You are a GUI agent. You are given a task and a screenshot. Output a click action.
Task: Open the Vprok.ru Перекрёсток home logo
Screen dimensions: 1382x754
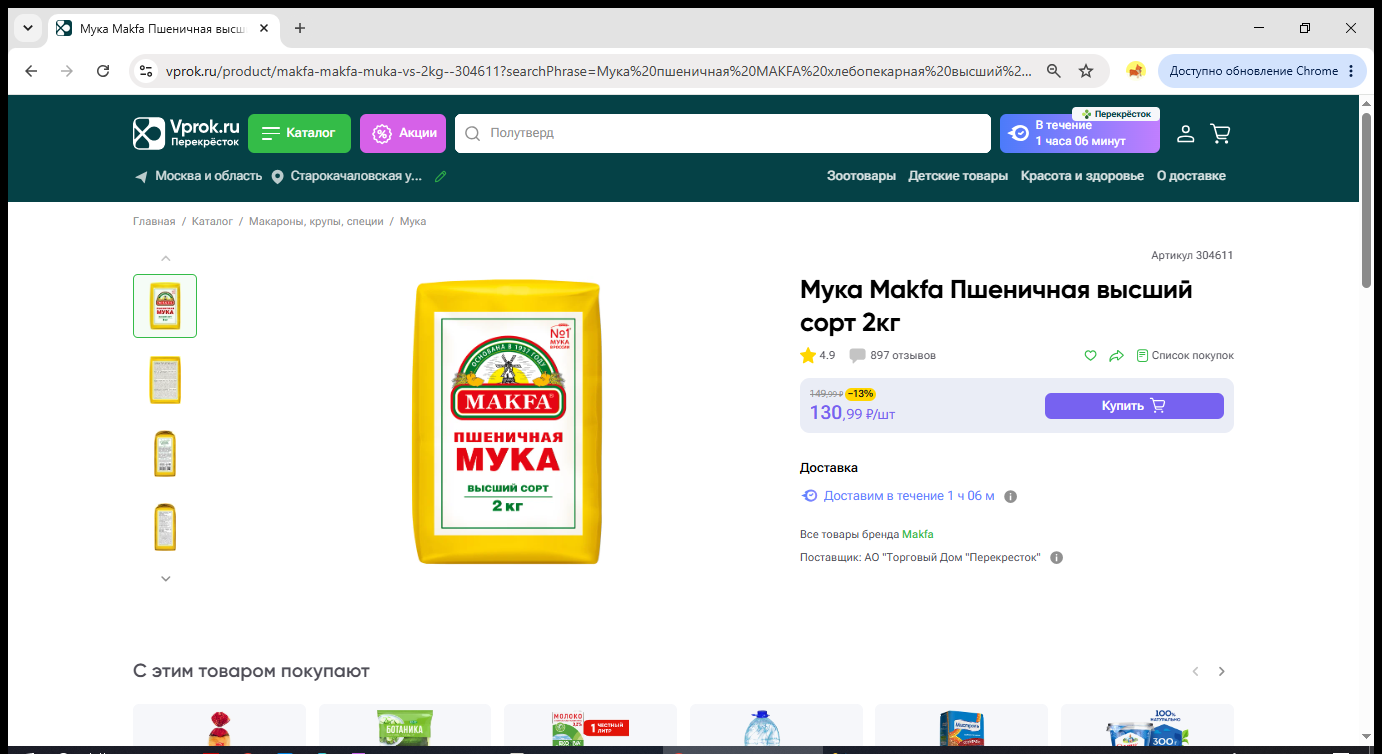coord(187,133)
